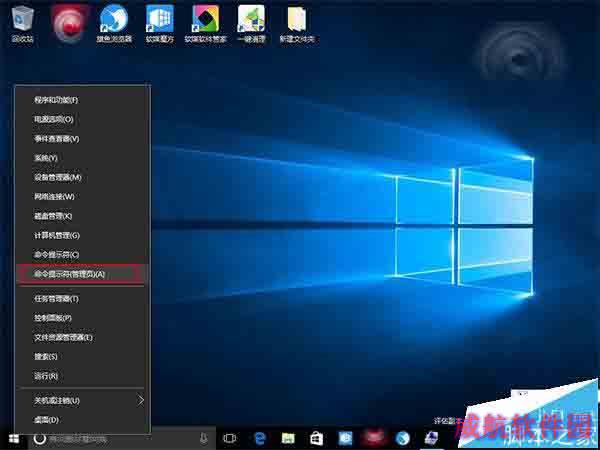Image resolution: width=600 pixels, height=450 pixels.
Task: Expand 关机或注销(U) submenu arrow
Action: coord(141,401)
